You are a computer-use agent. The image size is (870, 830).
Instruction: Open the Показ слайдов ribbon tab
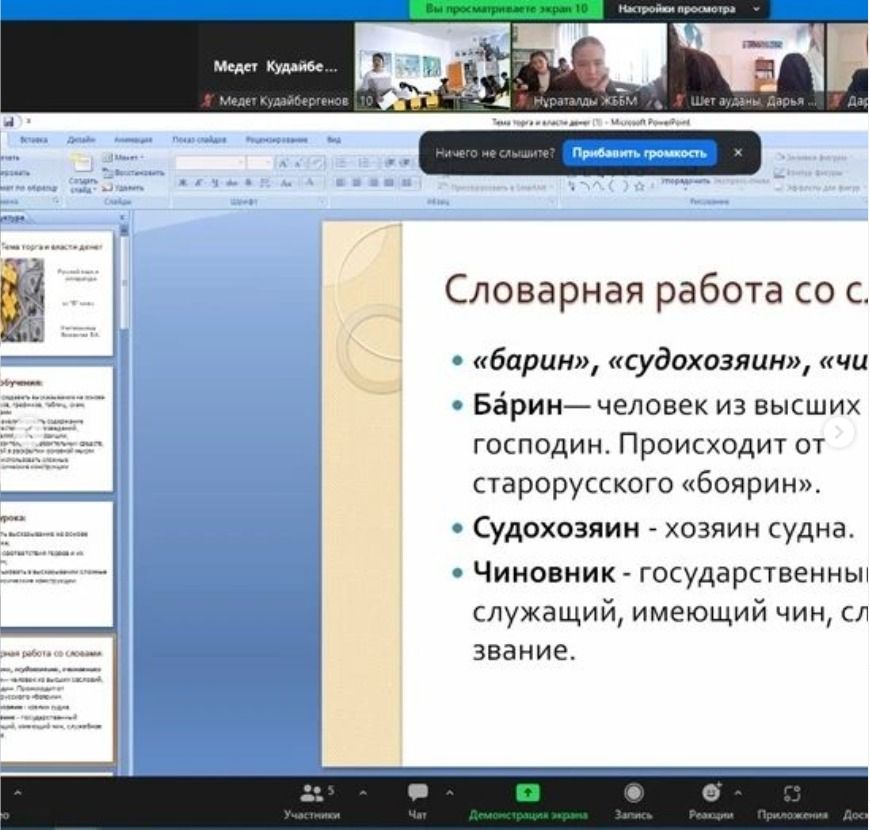pyautogui.click(x=195, y=141)
